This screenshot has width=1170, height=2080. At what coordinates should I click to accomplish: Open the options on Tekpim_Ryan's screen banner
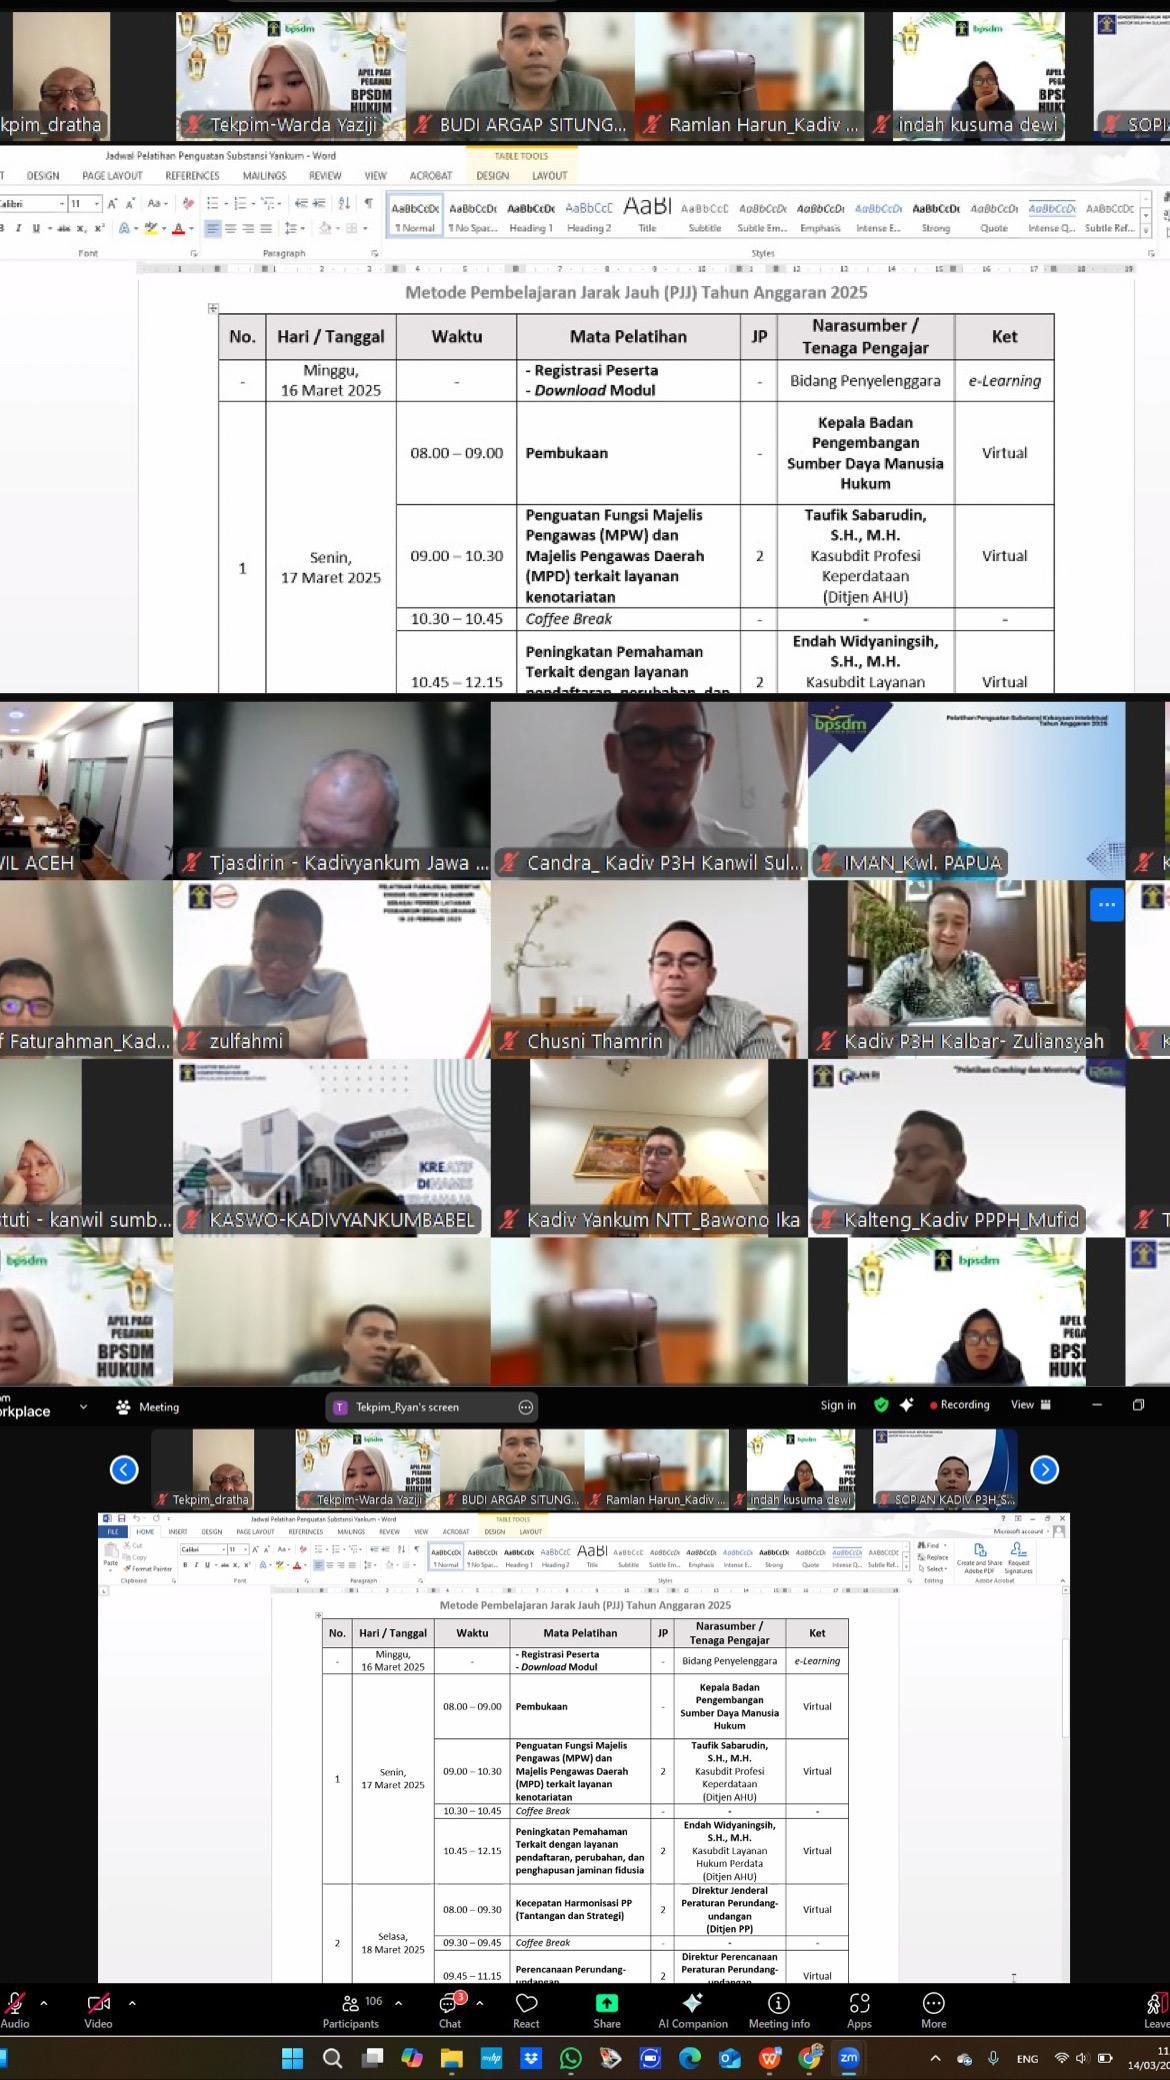tap(526, 1407)
